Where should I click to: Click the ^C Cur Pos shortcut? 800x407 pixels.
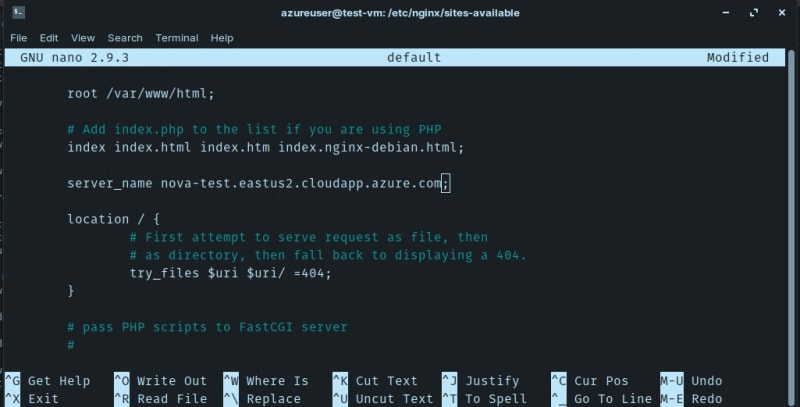(x=590, y=381)
